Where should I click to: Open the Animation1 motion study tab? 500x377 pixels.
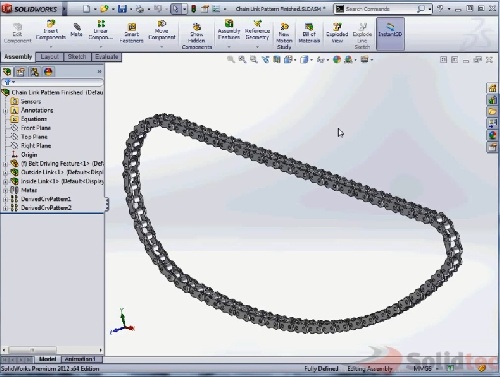pos(80,359)
